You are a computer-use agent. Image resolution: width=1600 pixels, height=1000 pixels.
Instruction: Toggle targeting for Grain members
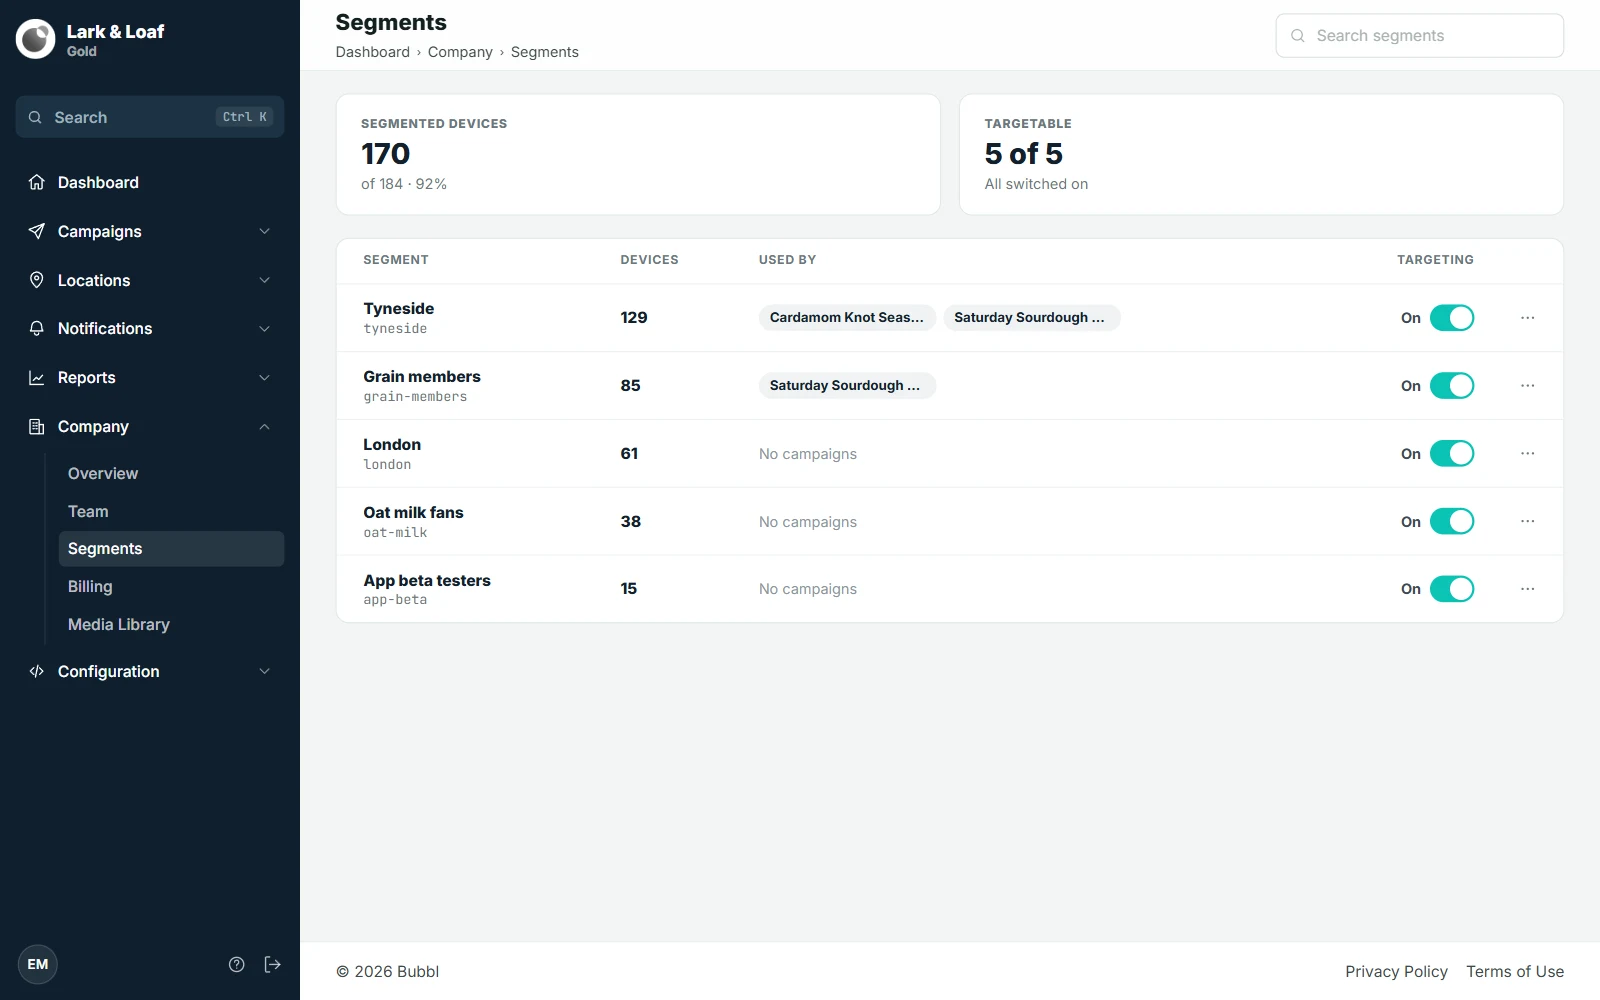coord(1452,385)
